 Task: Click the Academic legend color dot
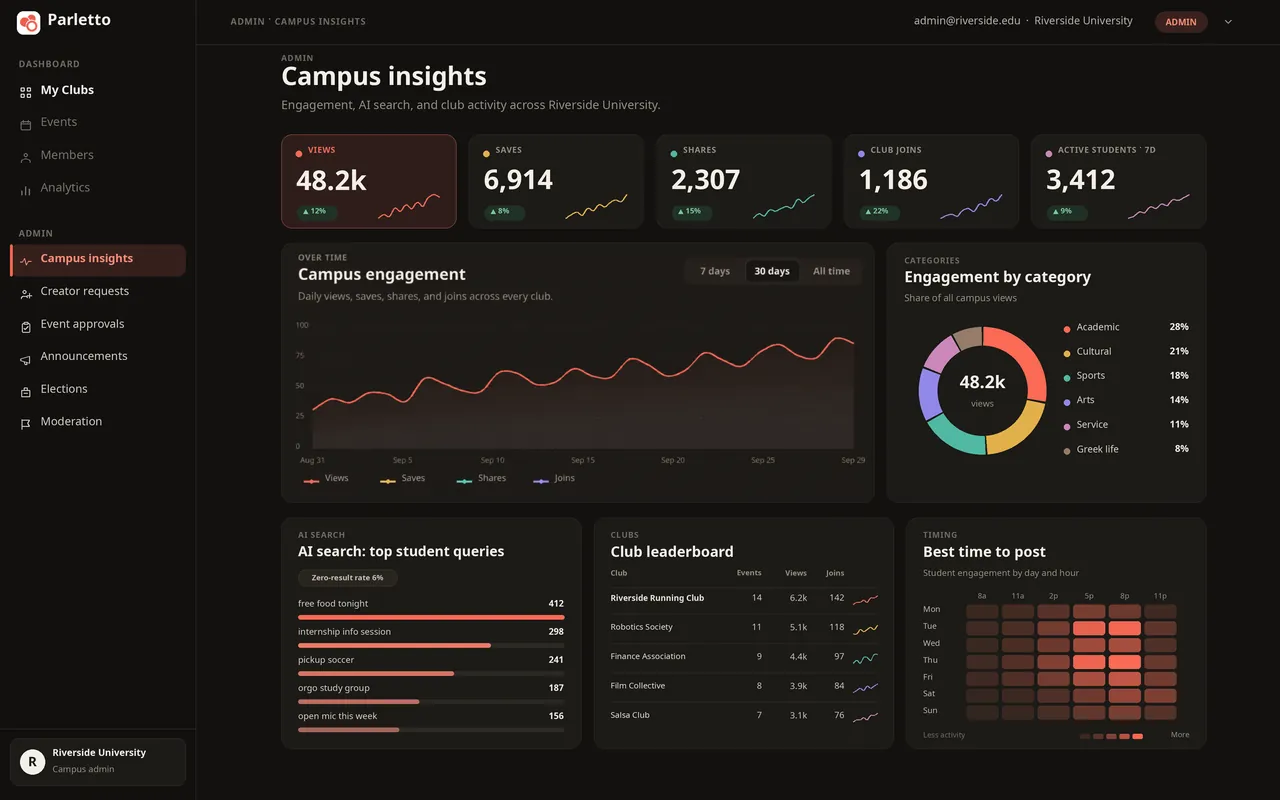tap(1067, 328)
